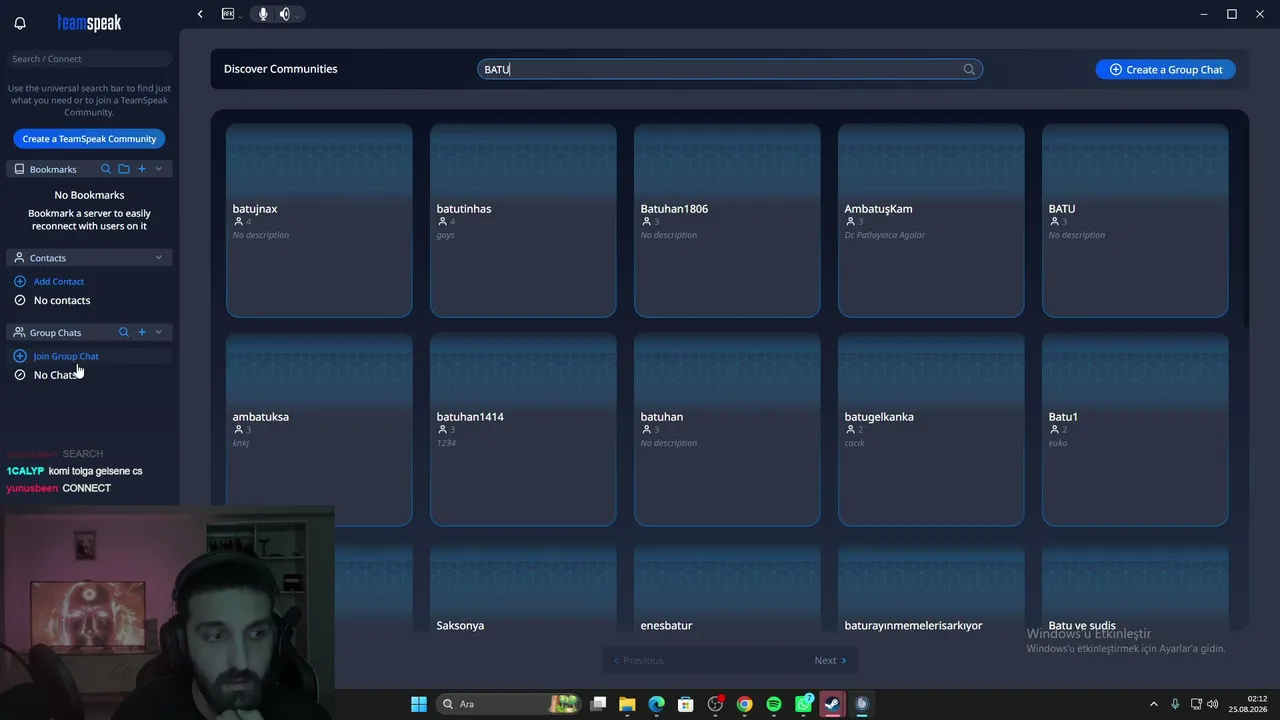Click the Saksonya community name

pyautogui.click(x=460, y=625)
